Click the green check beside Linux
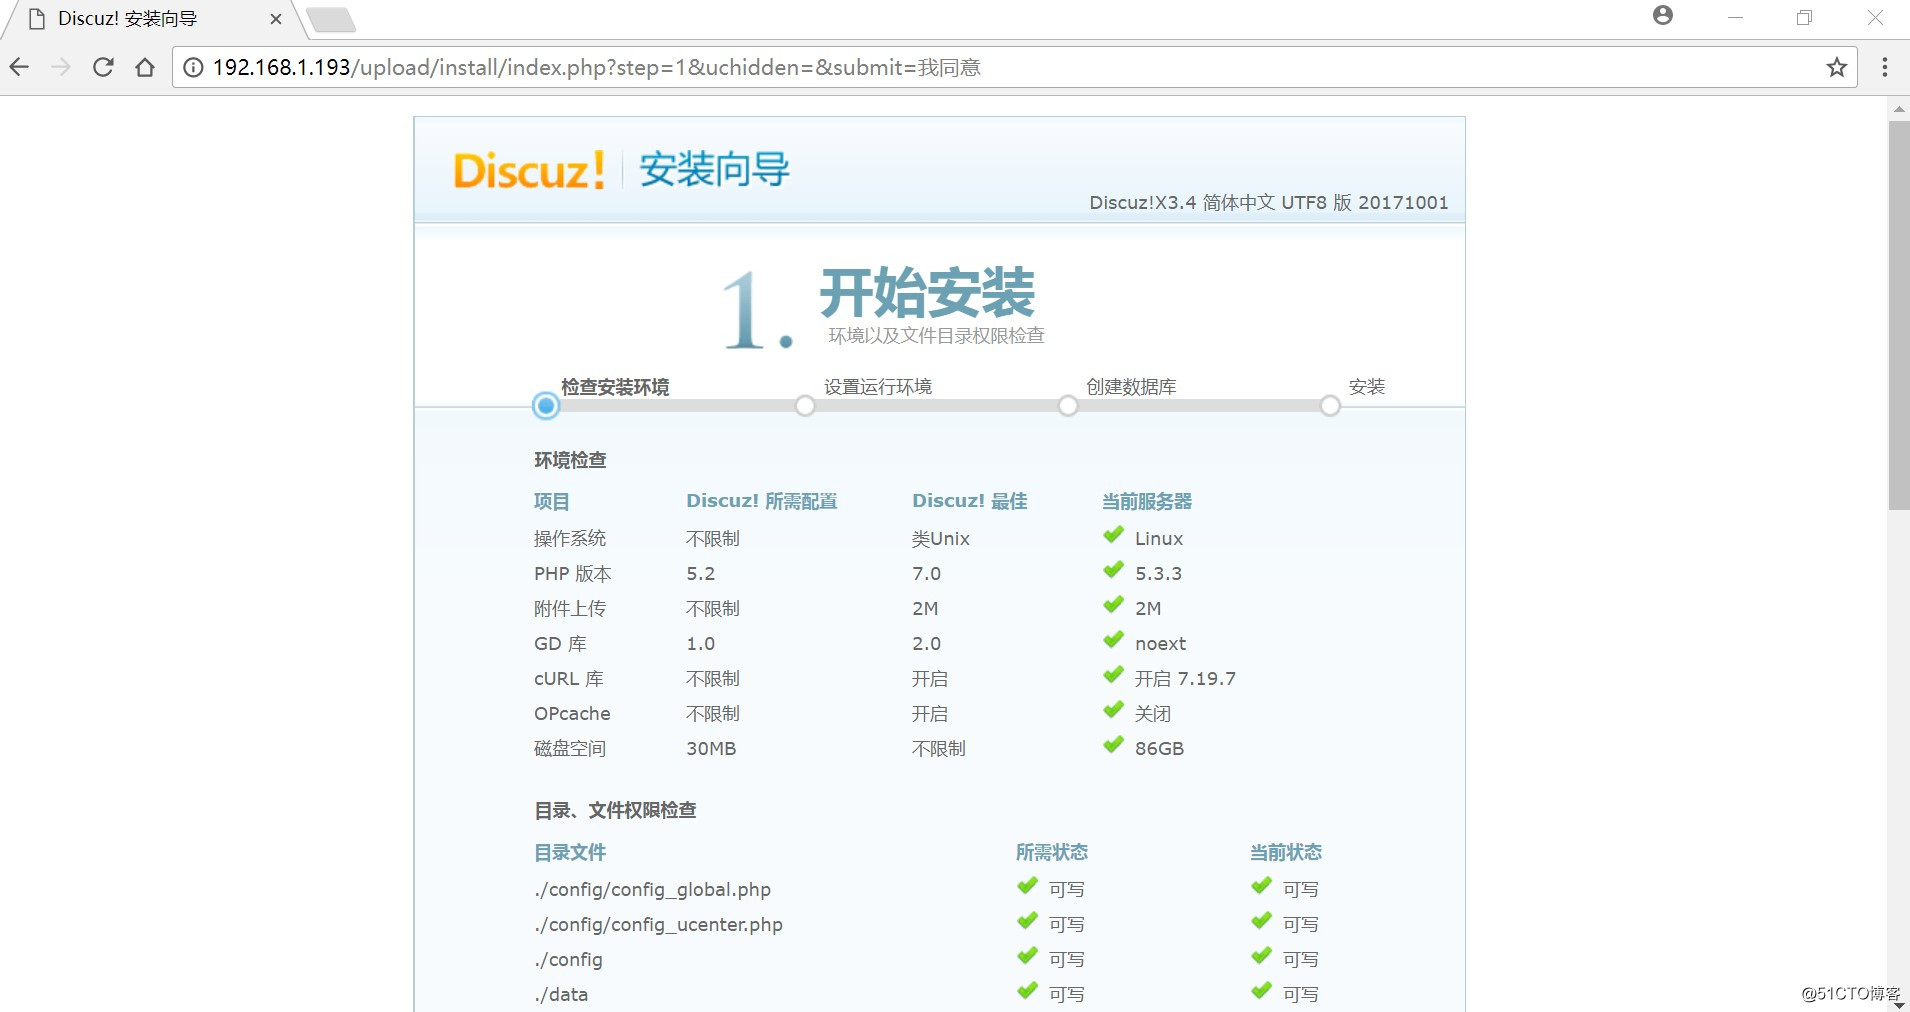Image resolution: width=1910 pixels, height=1012 pixels. click(1113, 535)
